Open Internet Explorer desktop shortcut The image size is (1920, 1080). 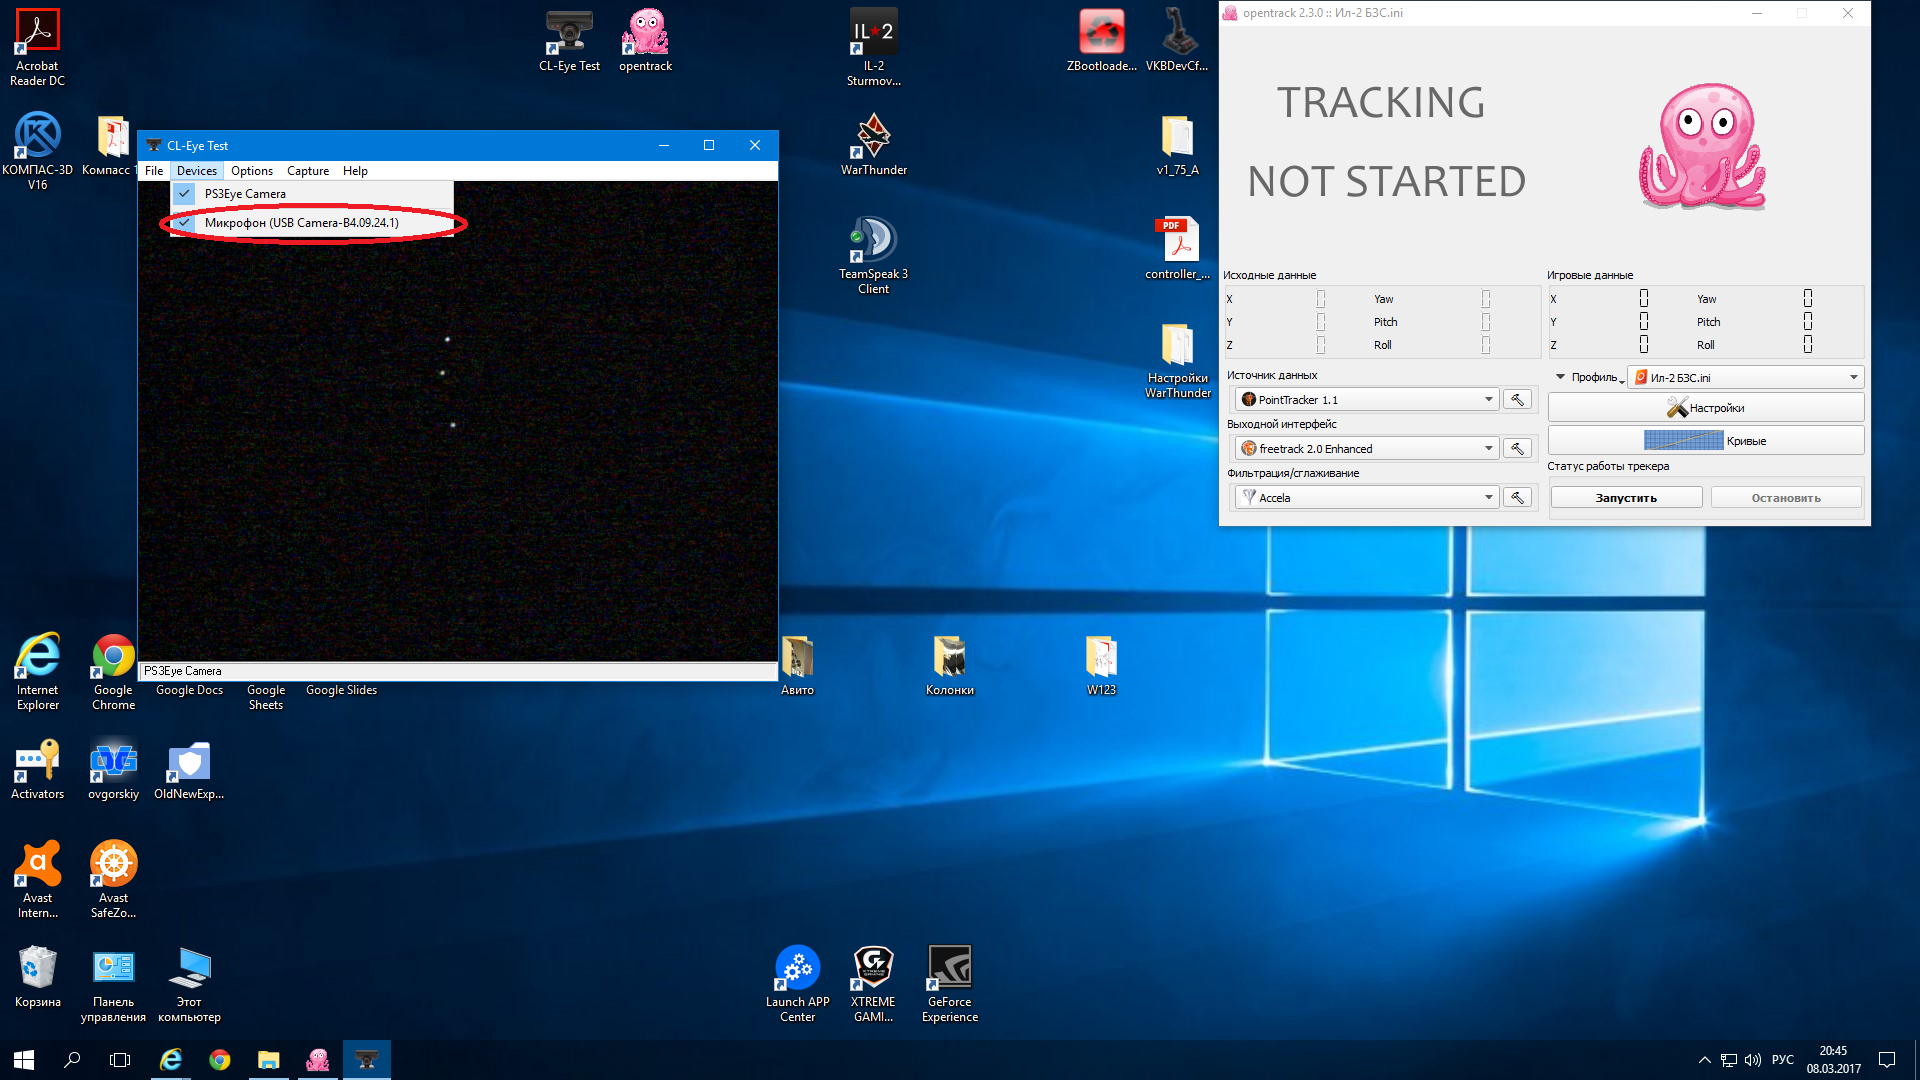[37, 671]
